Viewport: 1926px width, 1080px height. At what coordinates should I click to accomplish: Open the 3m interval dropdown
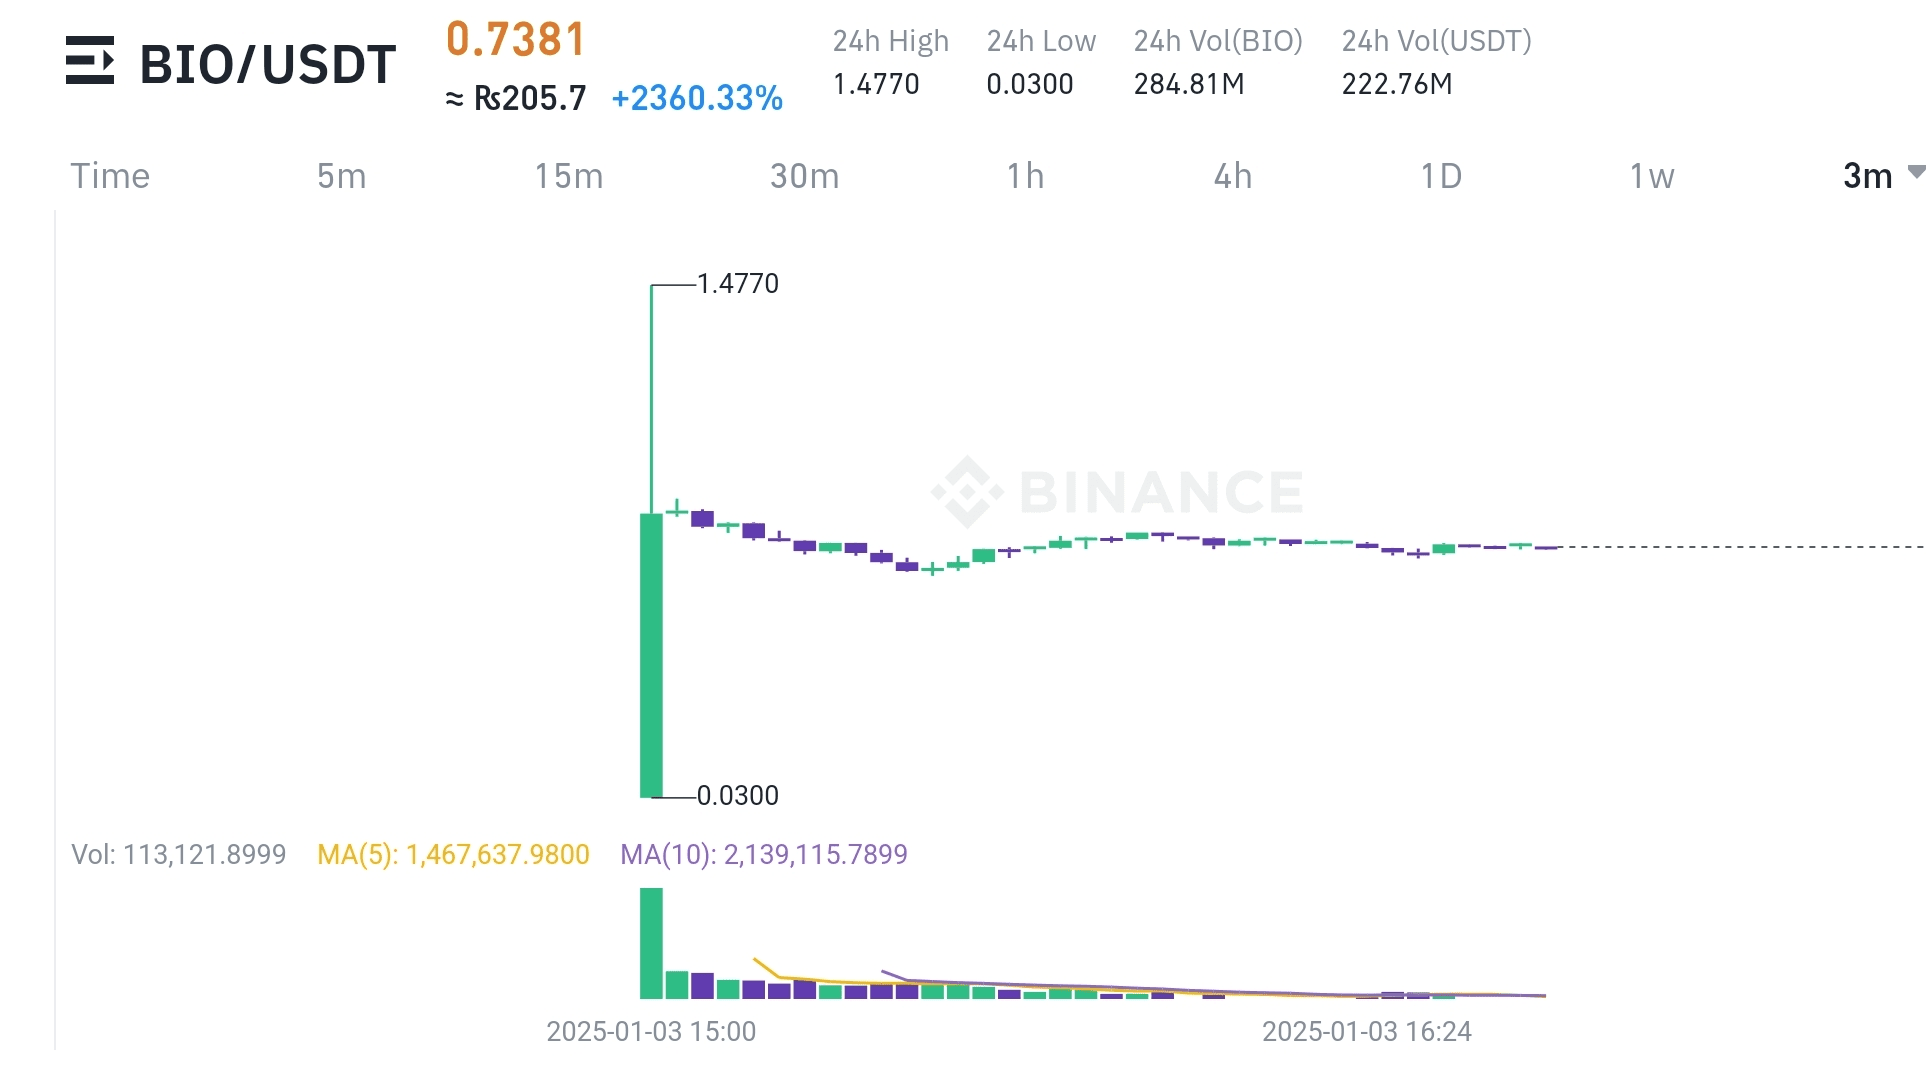pyautogui.click(x=1867, y=176)
